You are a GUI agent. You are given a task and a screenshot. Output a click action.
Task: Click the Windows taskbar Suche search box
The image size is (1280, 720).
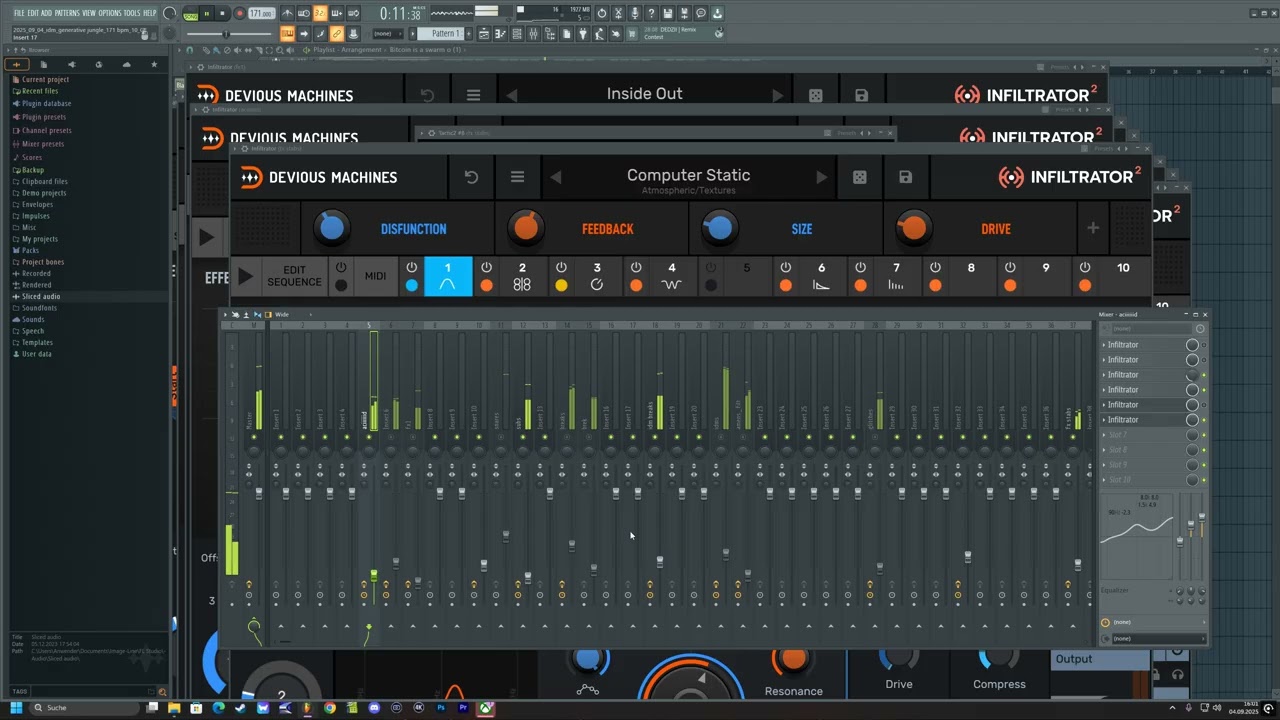pos(84,708)
